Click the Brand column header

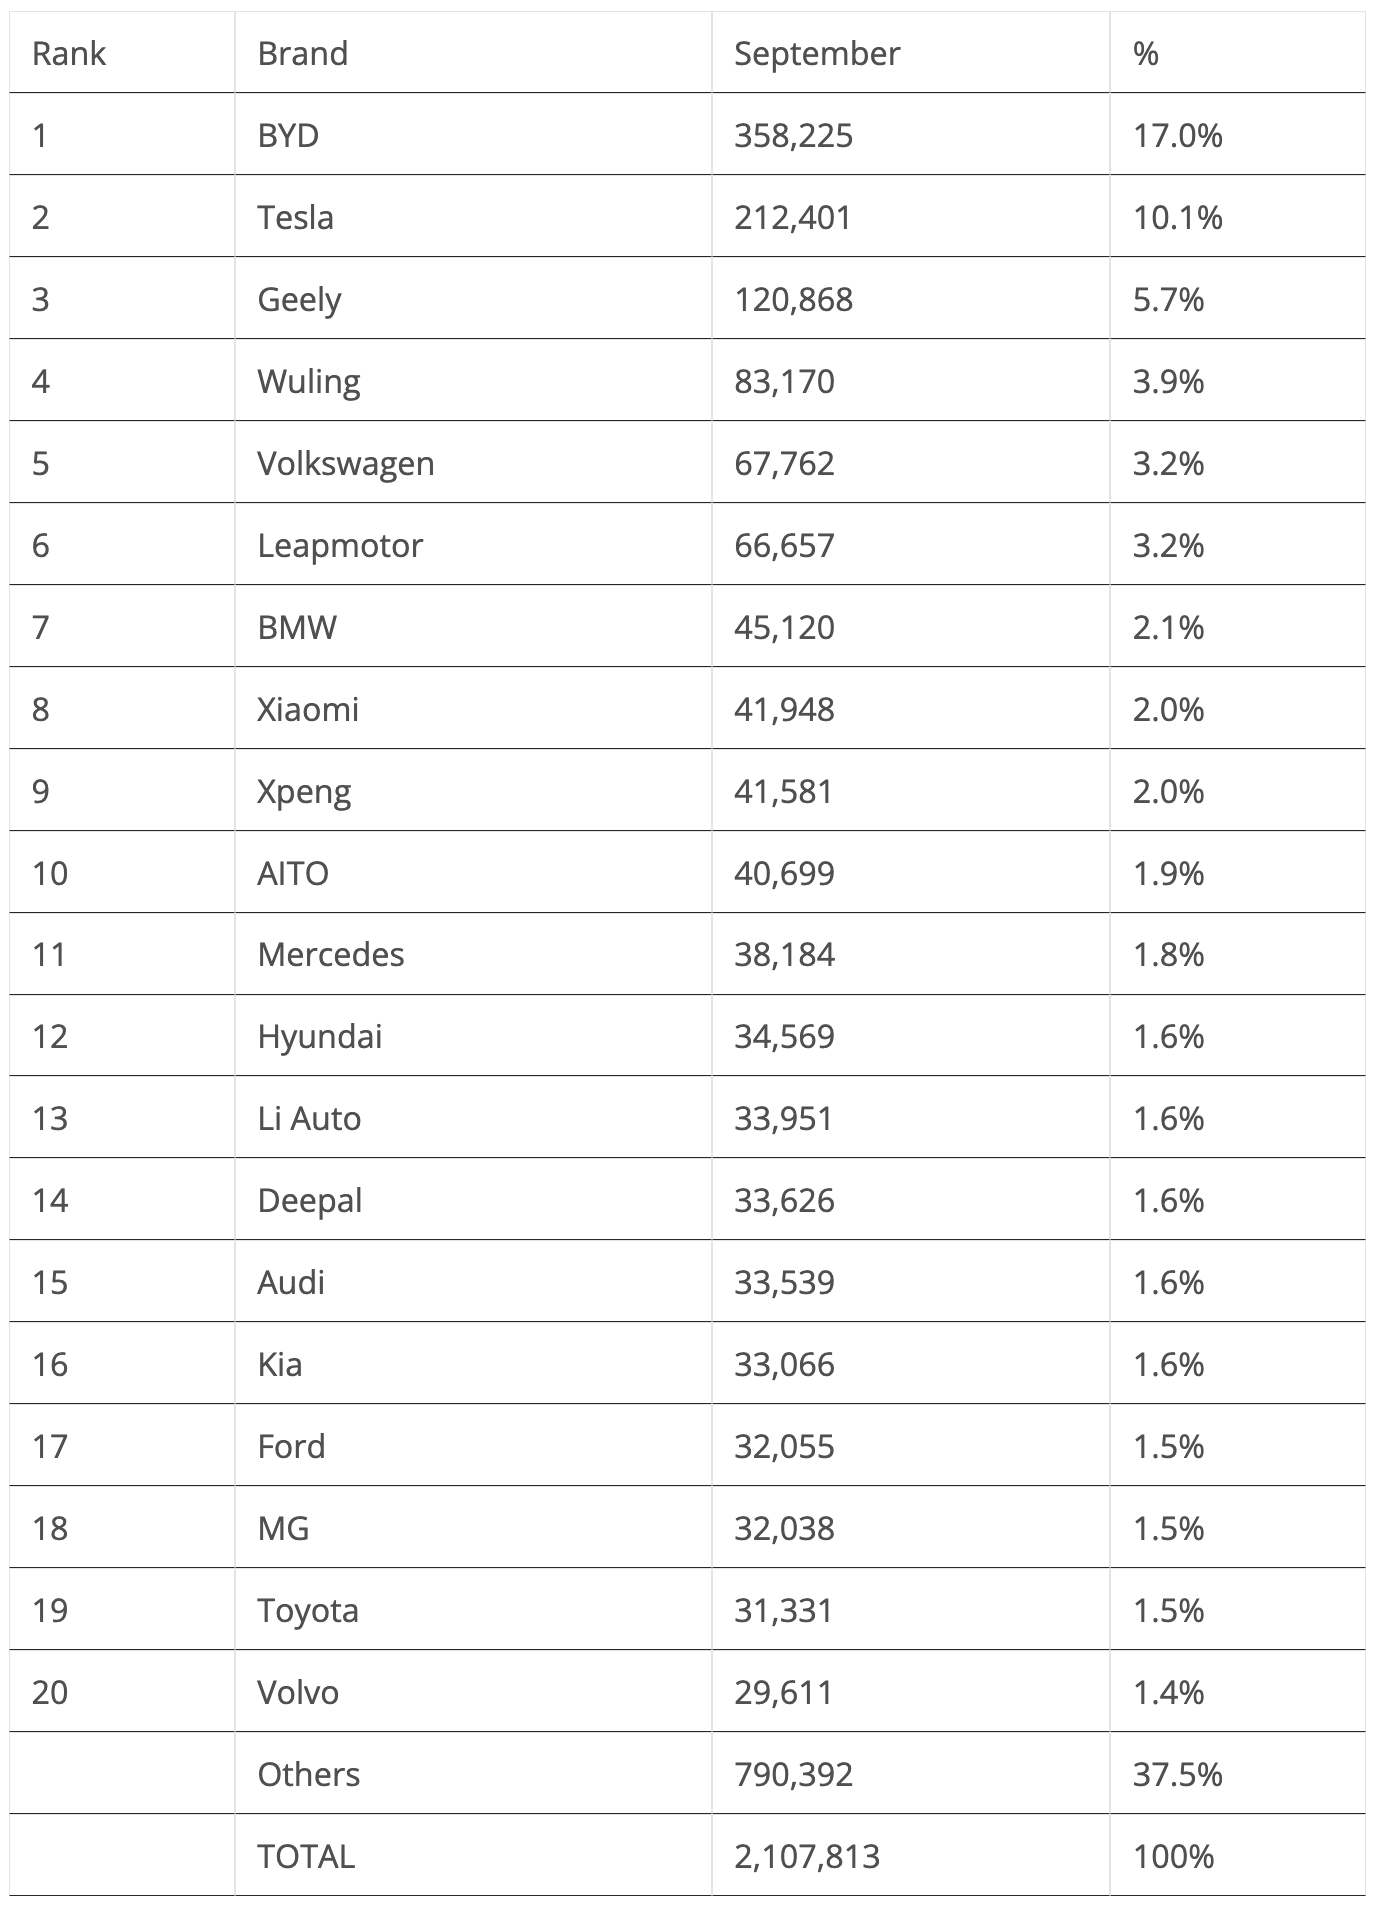(302, 53)
